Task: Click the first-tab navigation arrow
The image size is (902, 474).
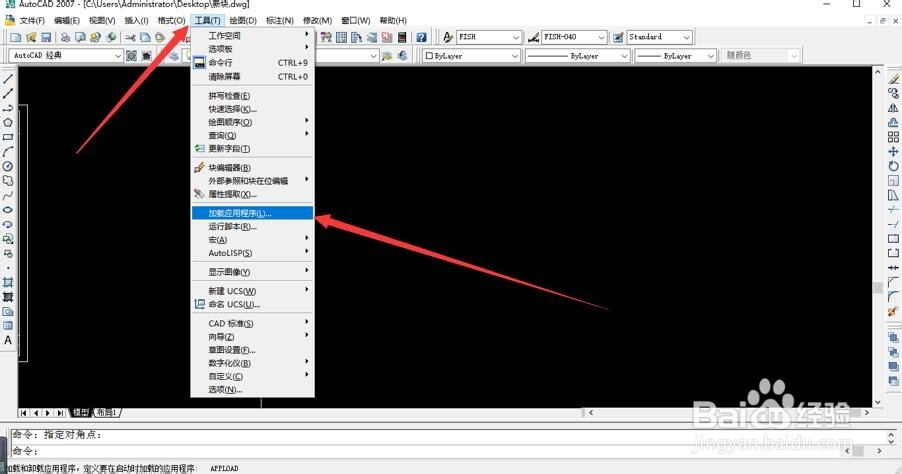Action: [x=24, y=413]
